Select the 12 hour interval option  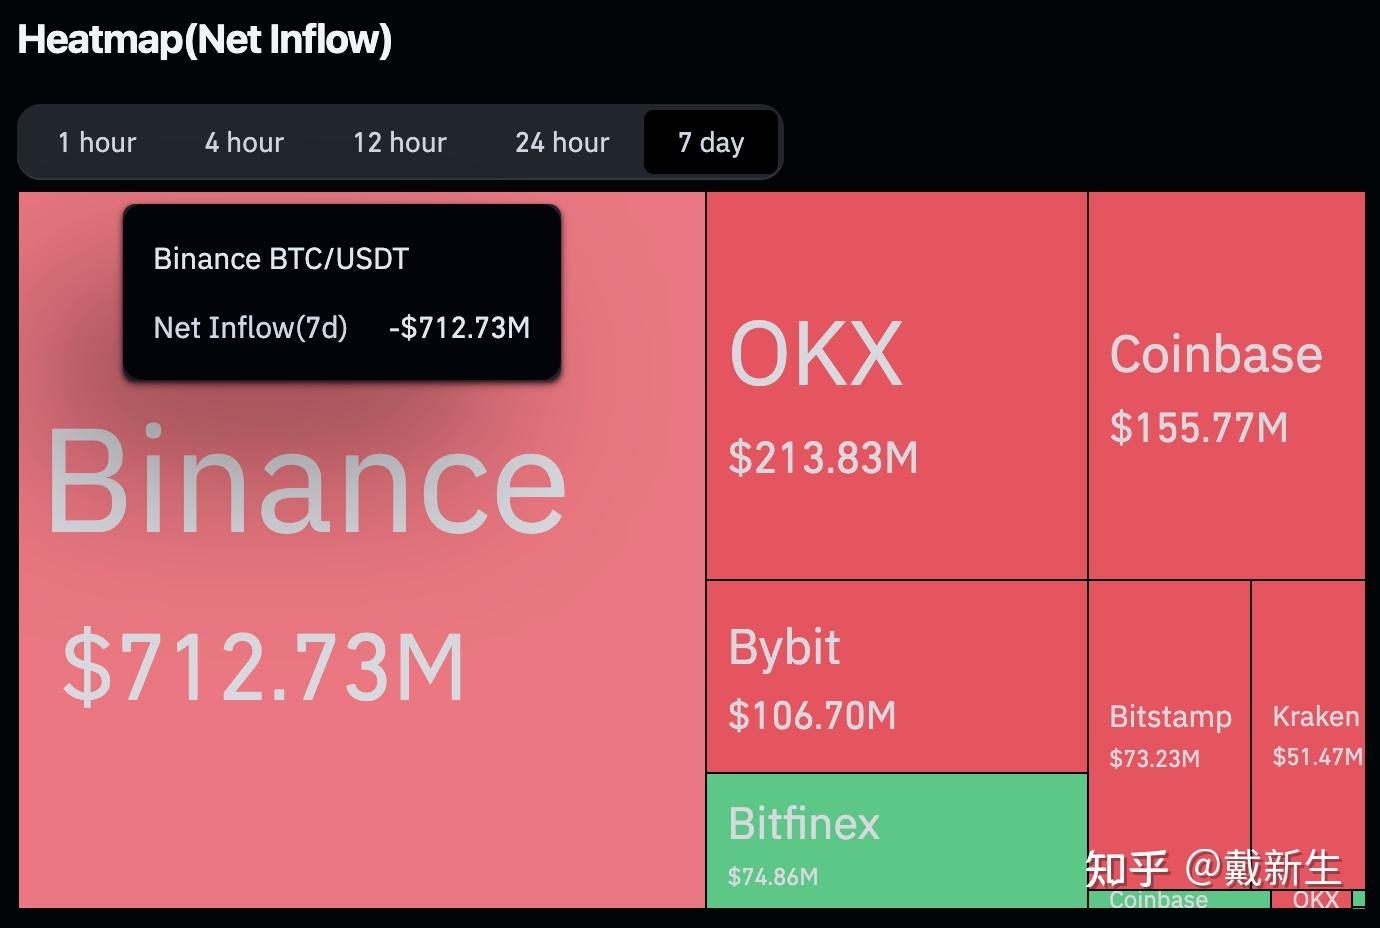399,142
